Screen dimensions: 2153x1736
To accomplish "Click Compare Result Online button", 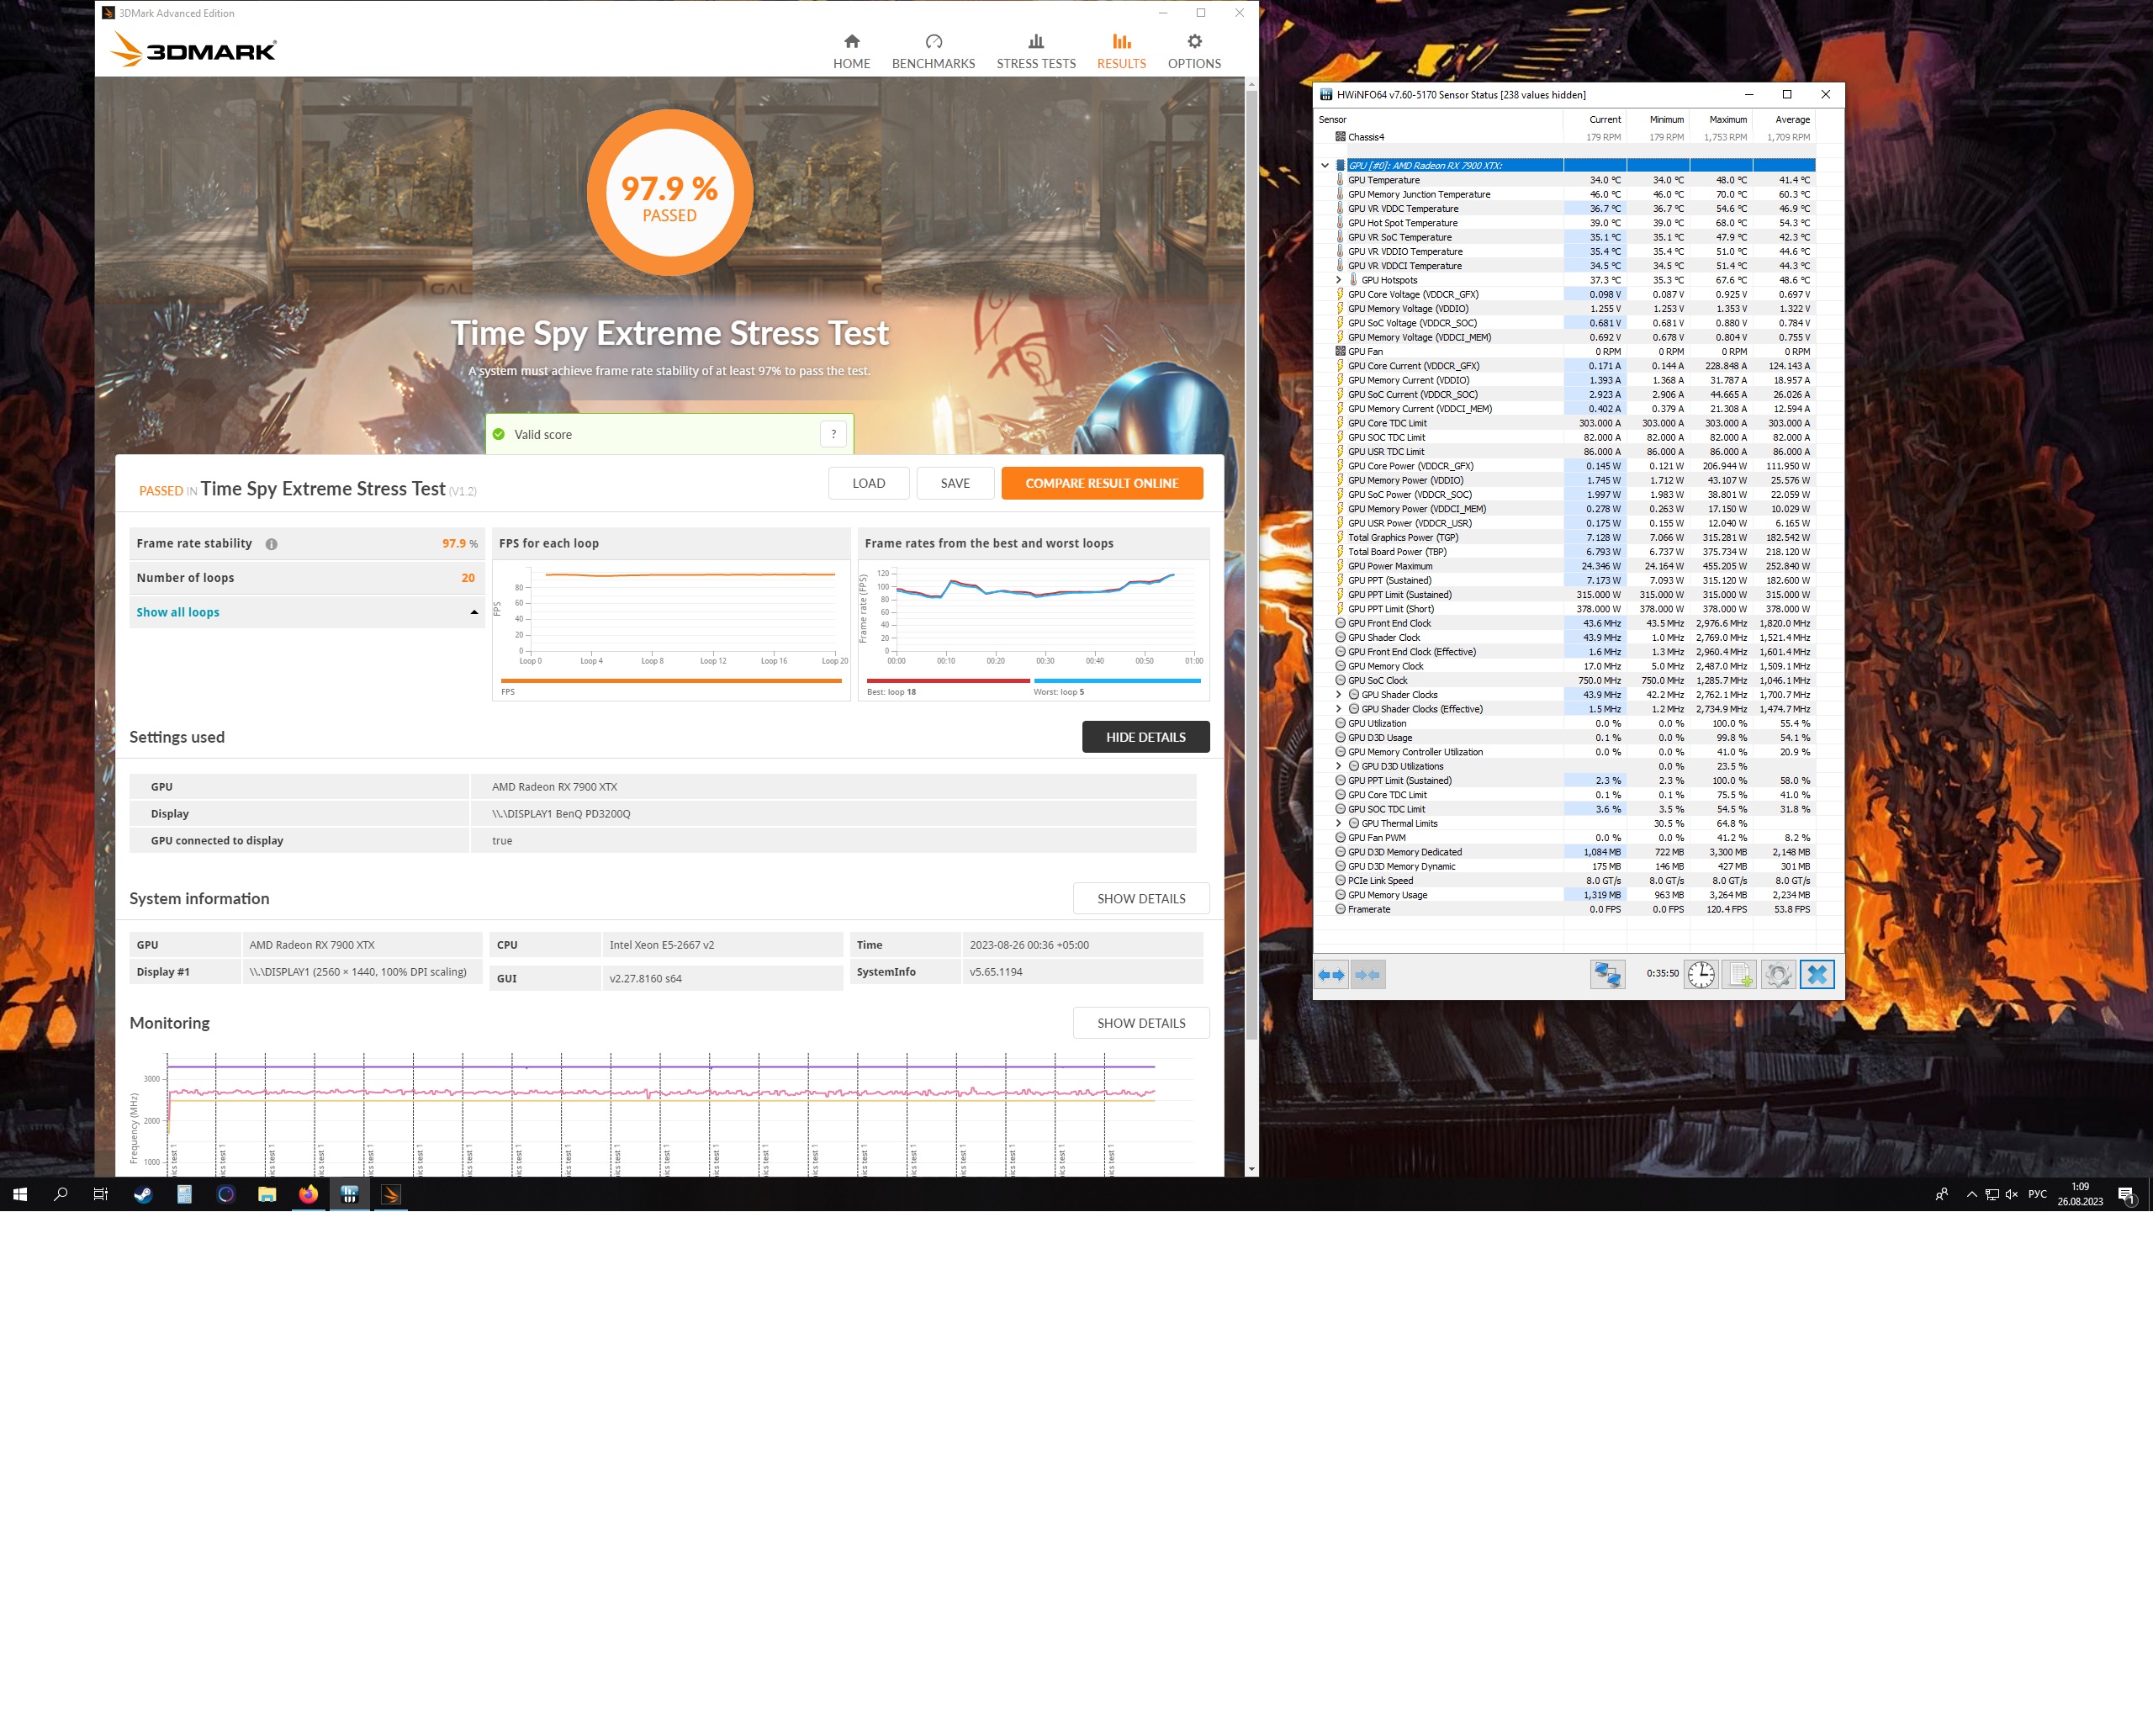I will click(1101, 483).
